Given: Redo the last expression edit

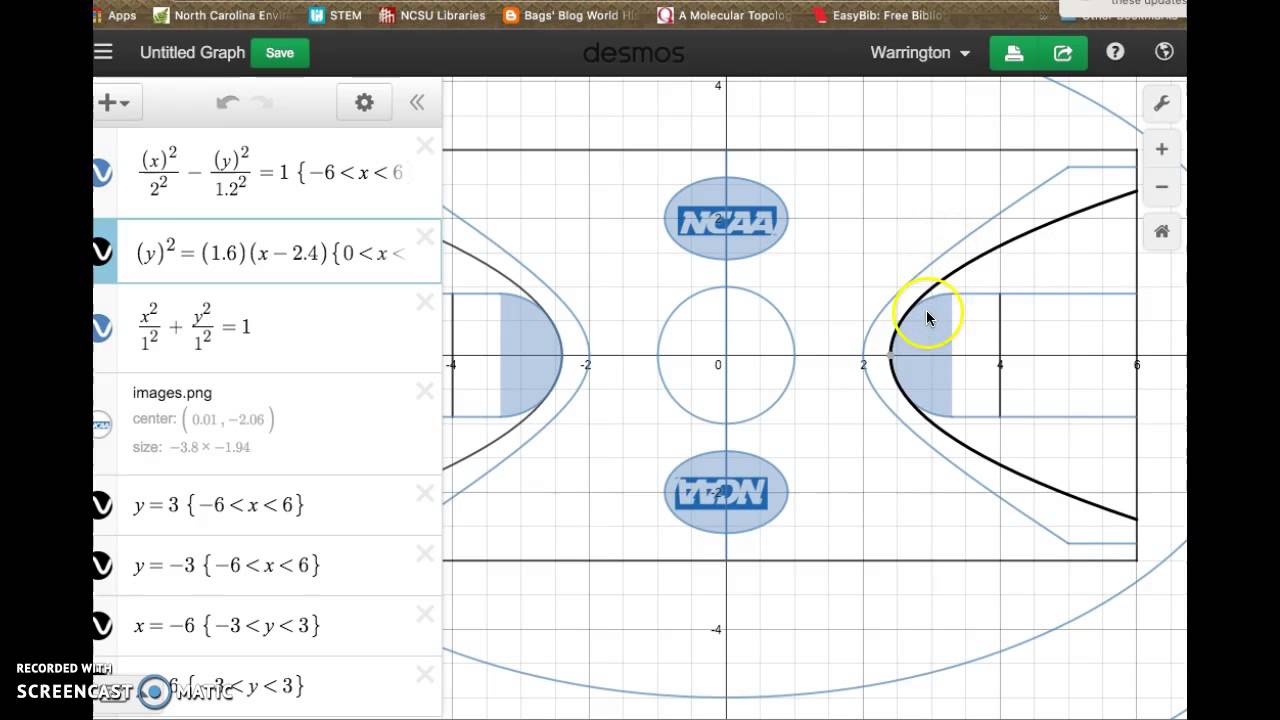Looking at the screenshot, I should tap(262, 102).
